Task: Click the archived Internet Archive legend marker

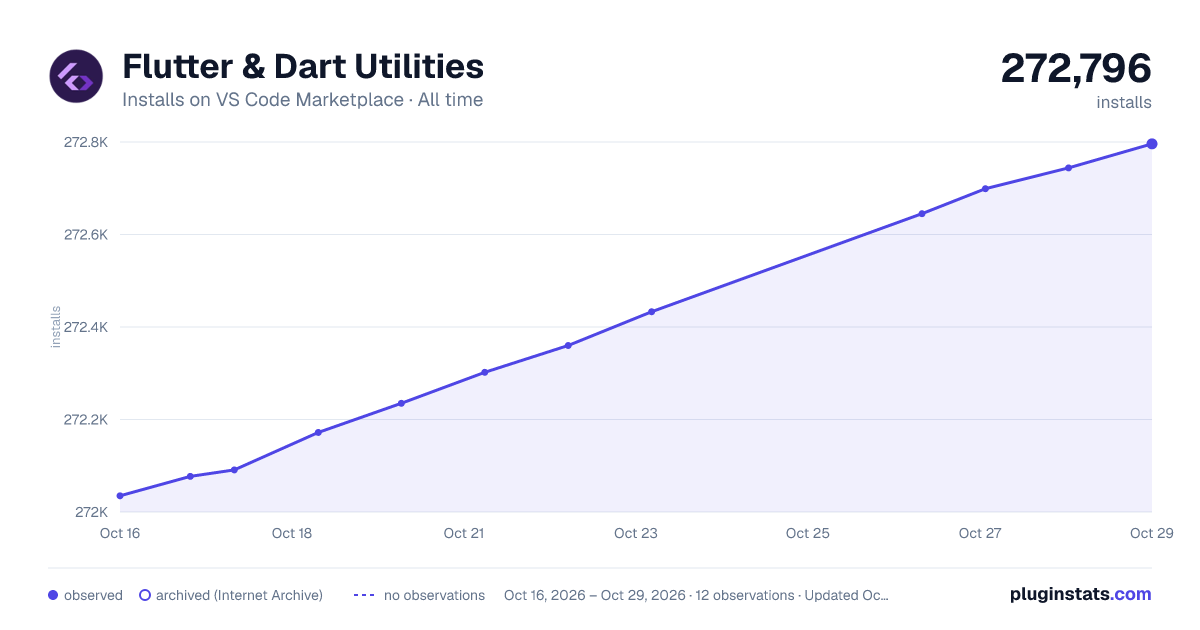Action: (145, 595)
